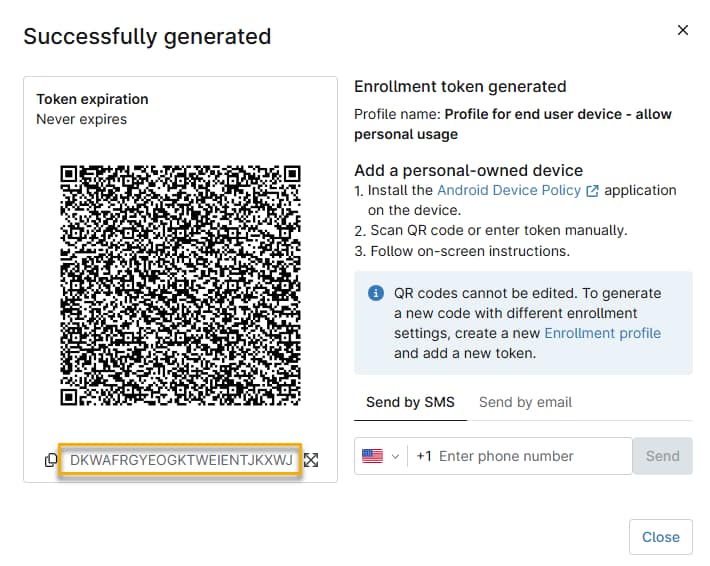Switch to the Send by SMS tab
This screenshot has height=566, width=710.
point(410,402)
